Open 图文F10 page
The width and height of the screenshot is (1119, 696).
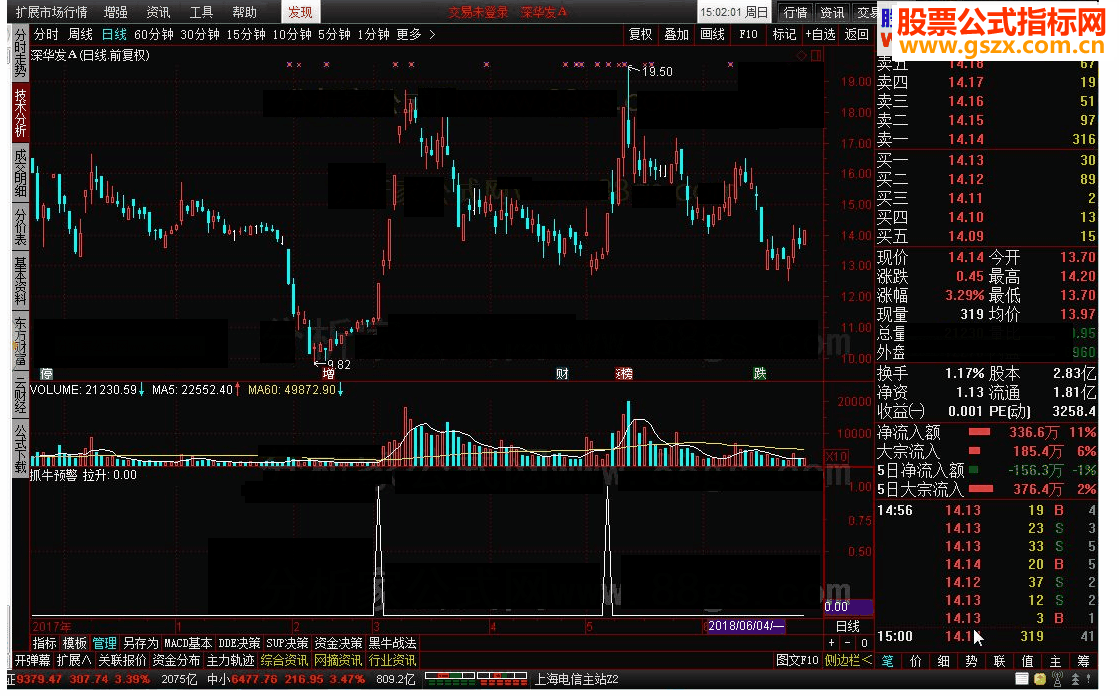tap(797, 660)
